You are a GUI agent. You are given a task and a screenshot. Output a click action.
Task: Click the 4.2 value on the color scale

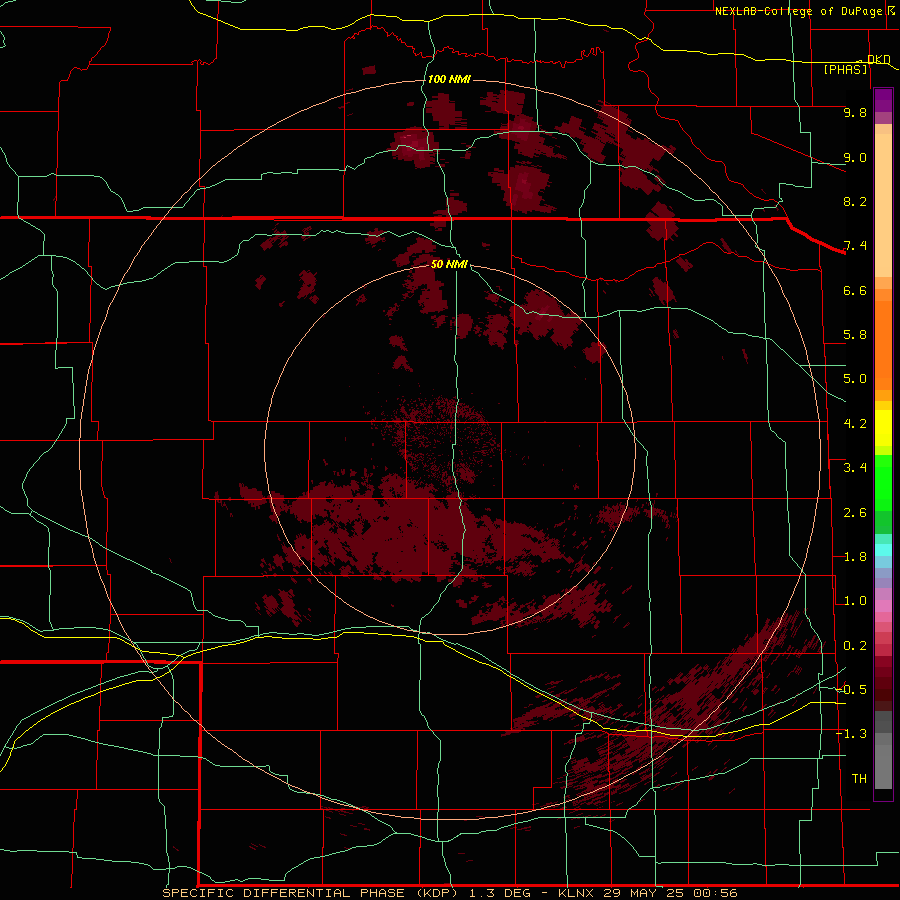(x=855, y=424)
